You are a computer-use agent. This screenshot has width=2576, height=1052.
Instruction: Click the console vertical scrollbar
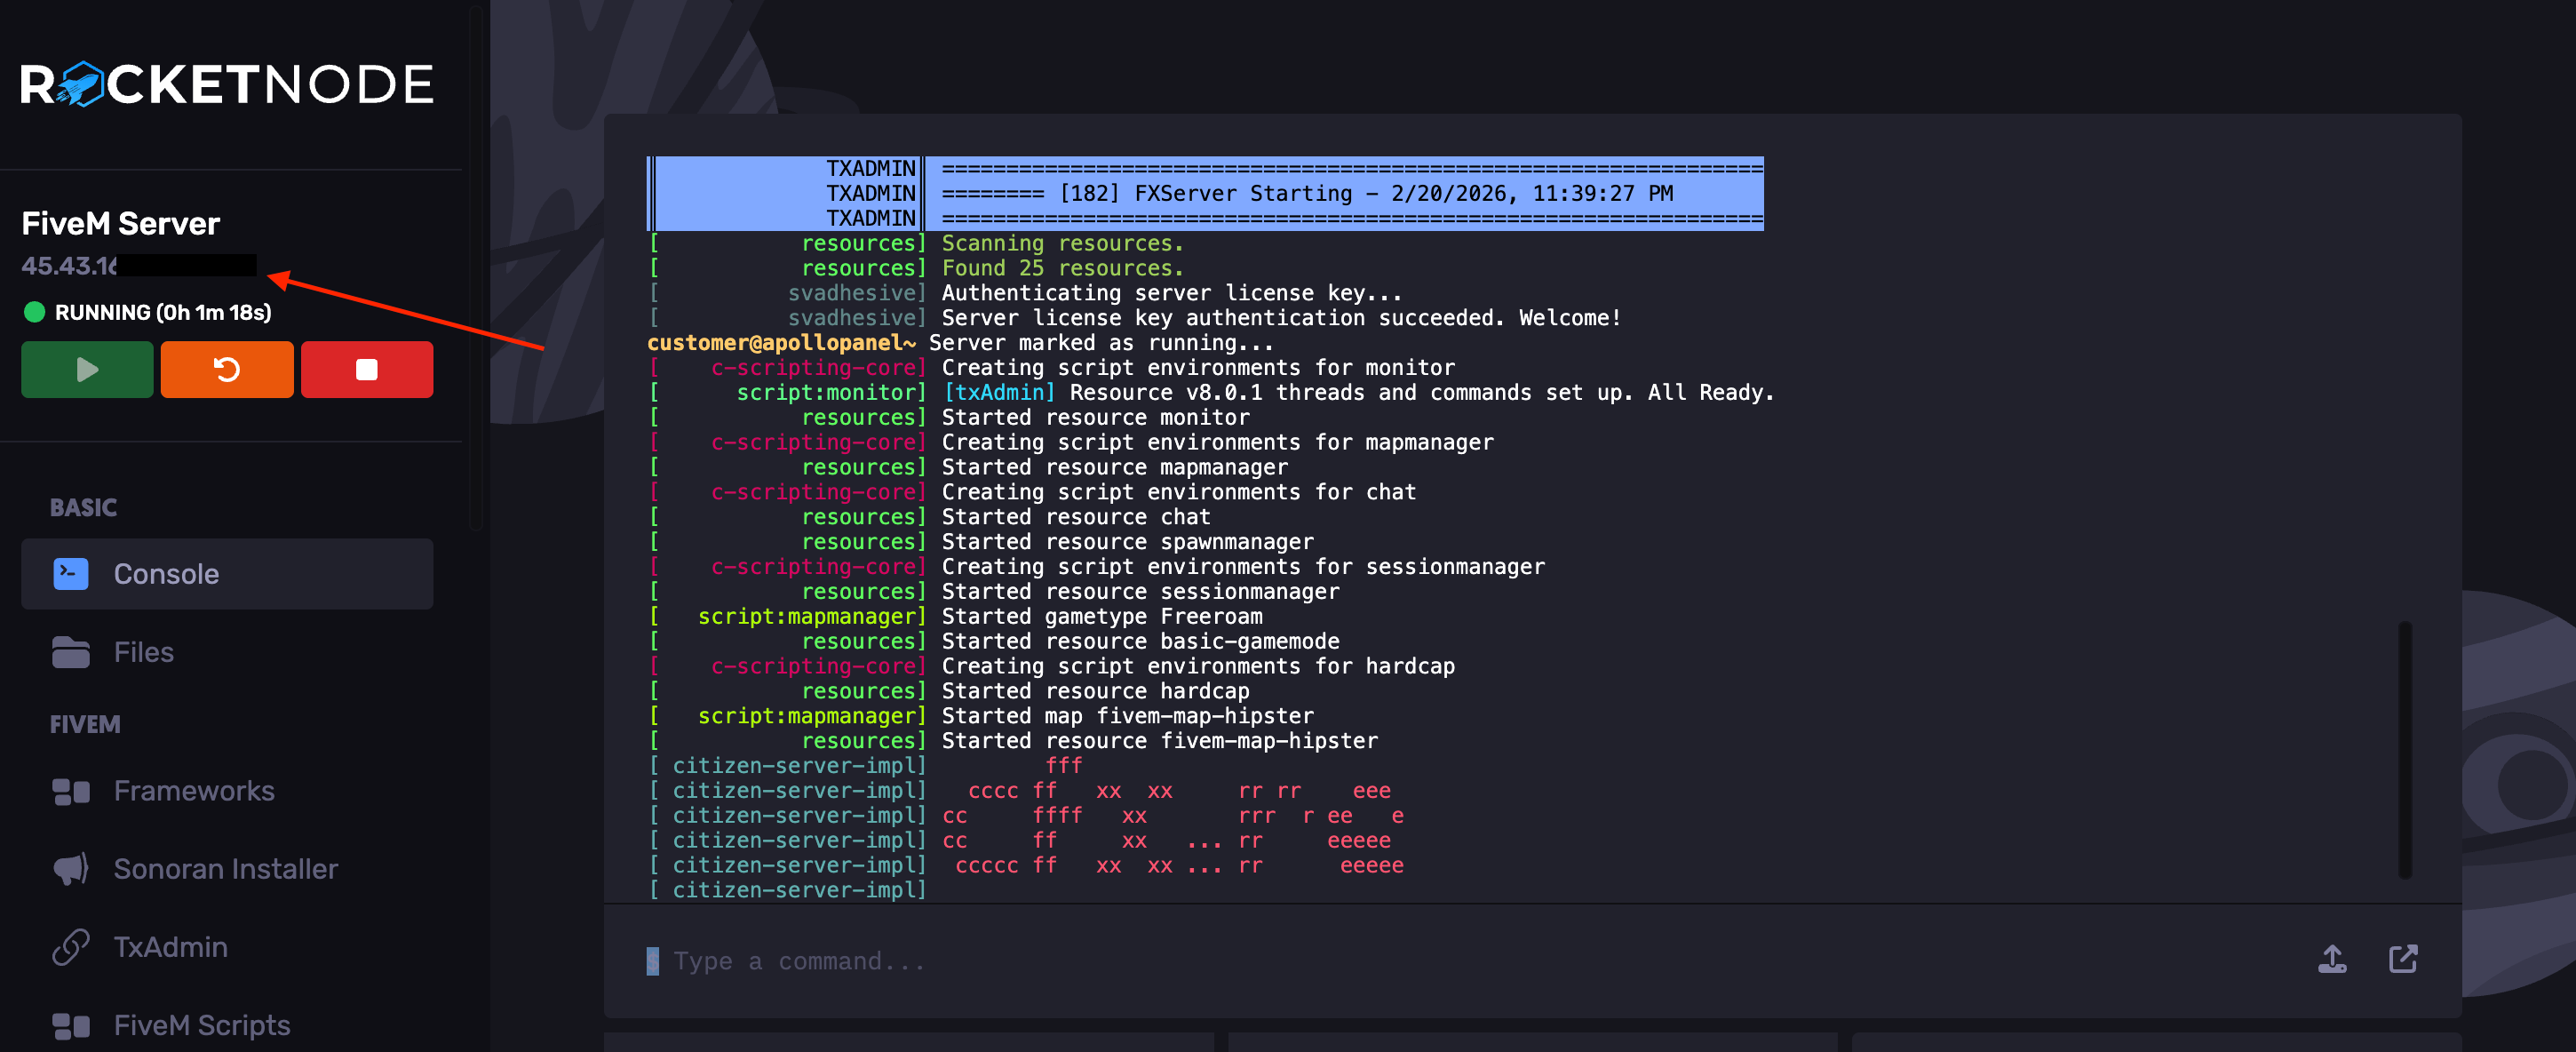pyautogui.click(x=2405, y=750)
